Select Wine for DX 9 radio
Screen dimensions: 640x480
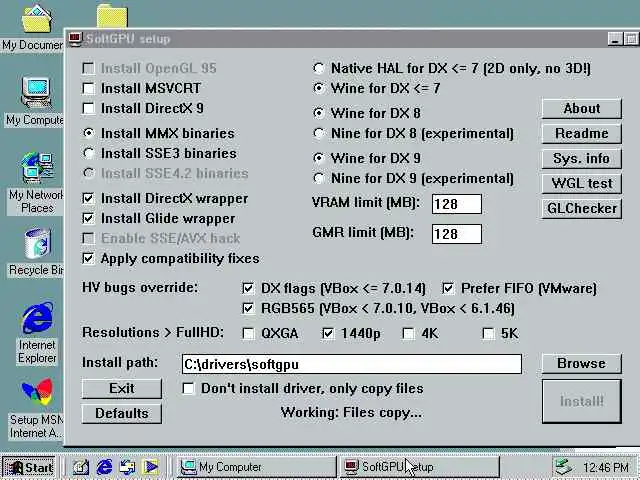(x=319, y=158)
